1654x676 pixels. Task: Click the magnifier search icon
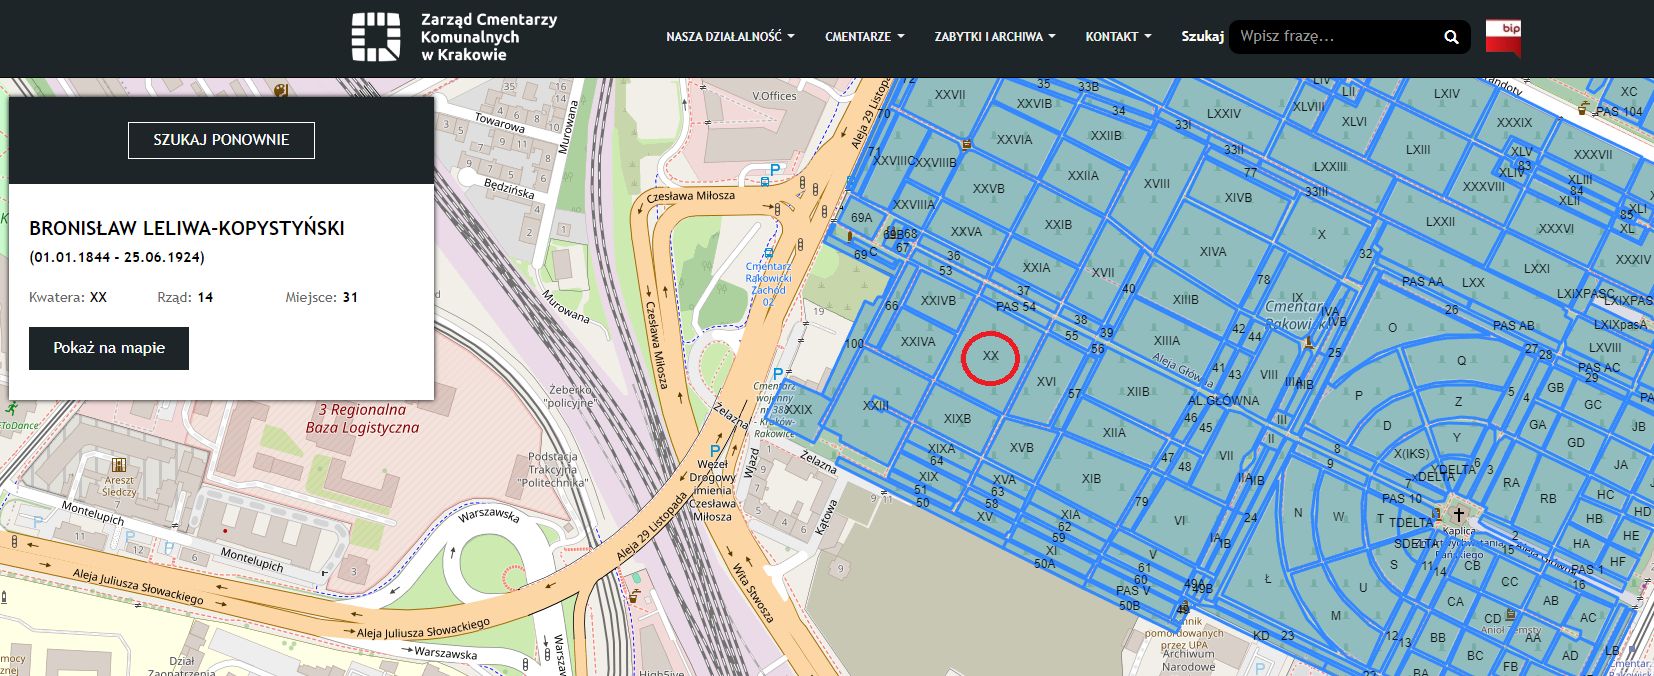coord(1451,37)
